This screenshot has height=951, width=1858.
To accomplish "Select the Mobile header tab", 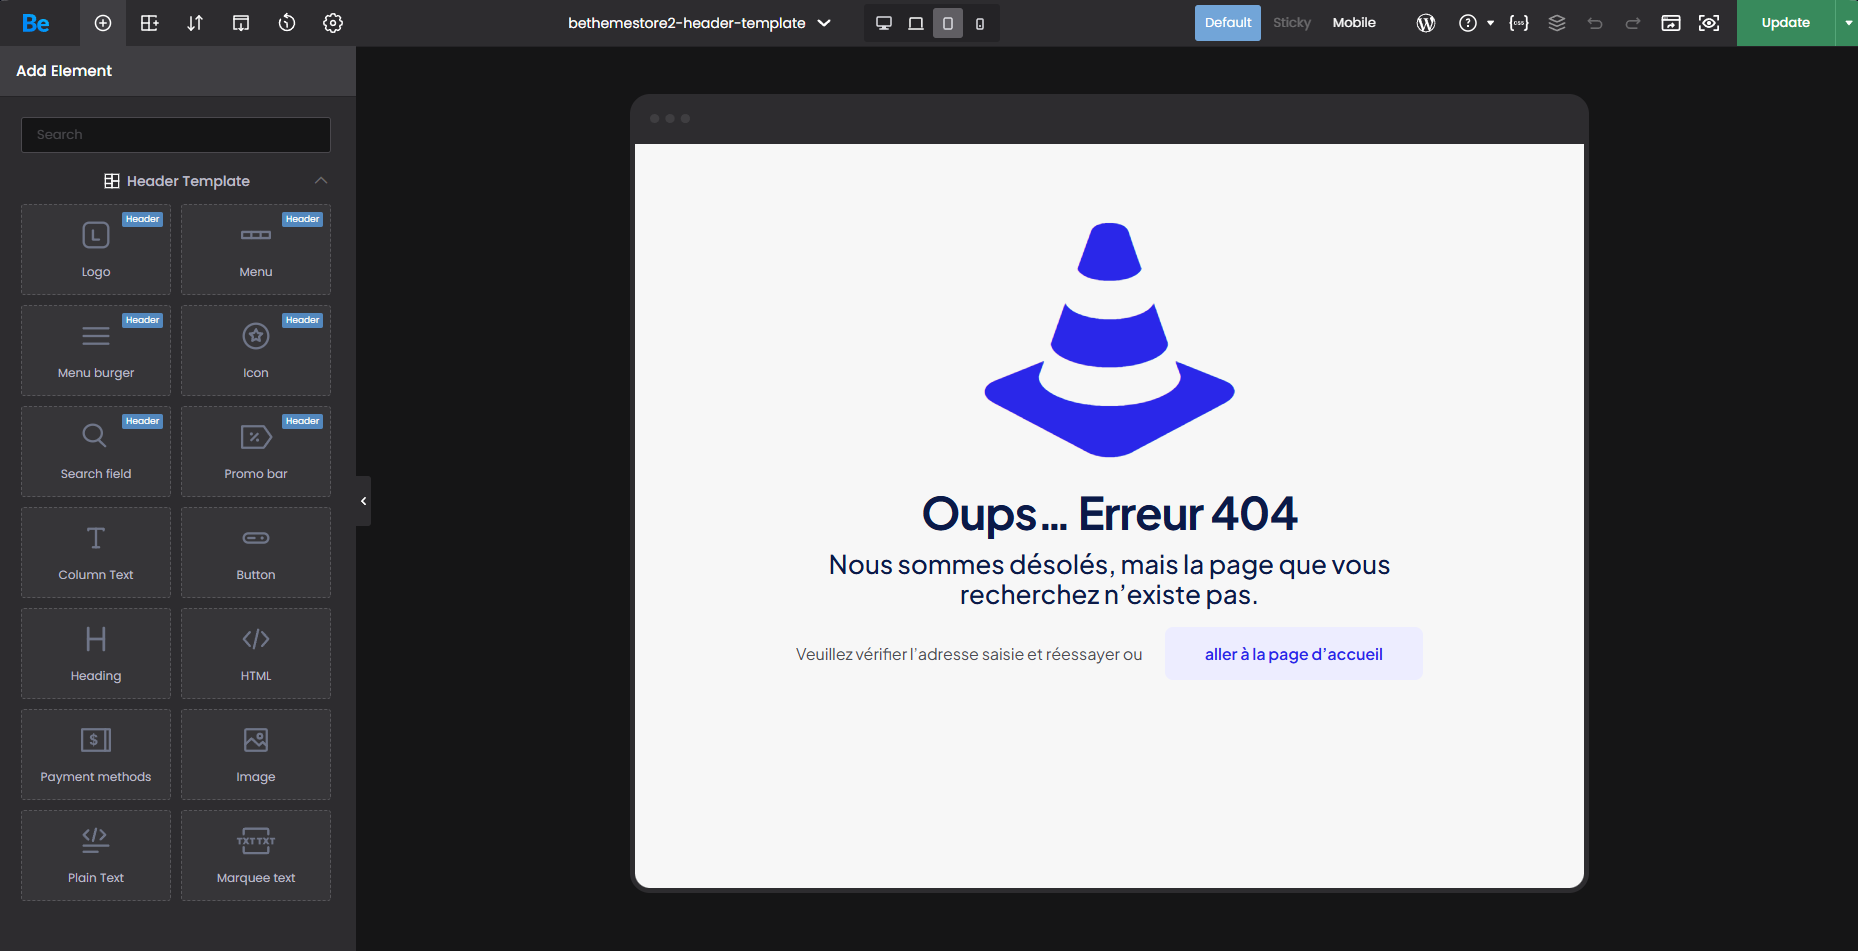I will pos(1354,23).
